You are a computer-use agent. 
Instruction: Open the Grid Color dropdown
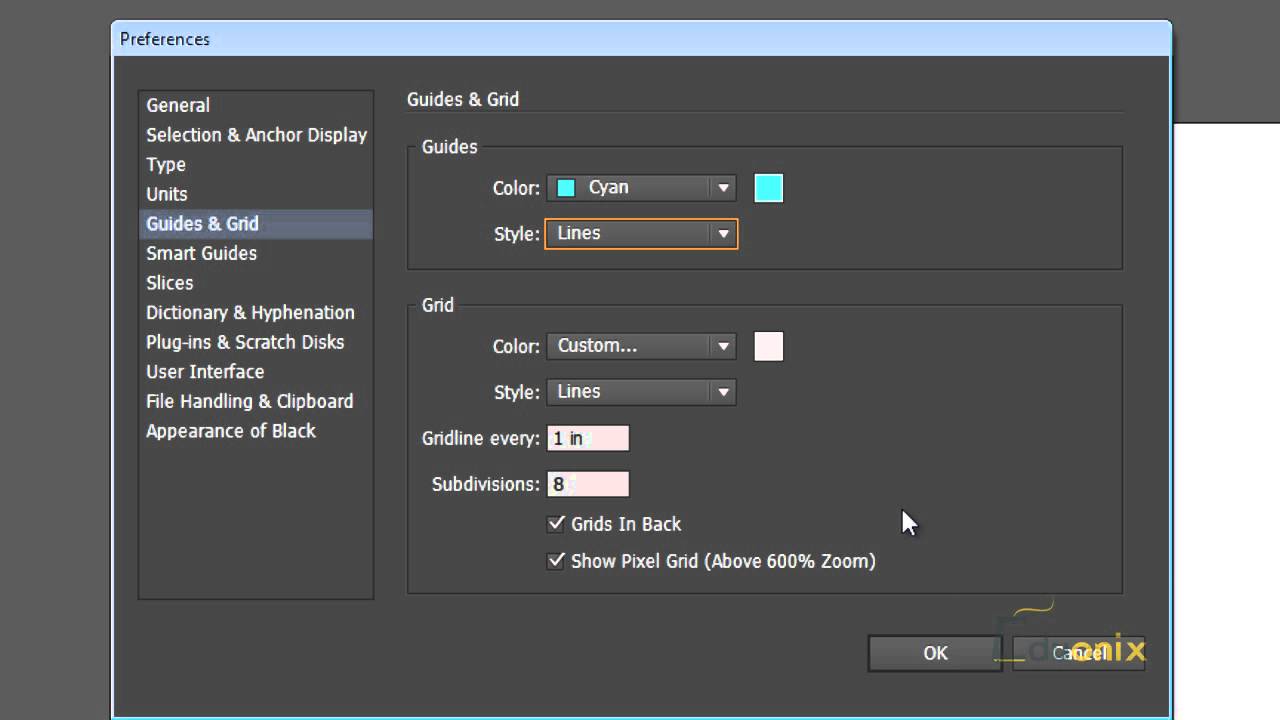coord(641,346)
